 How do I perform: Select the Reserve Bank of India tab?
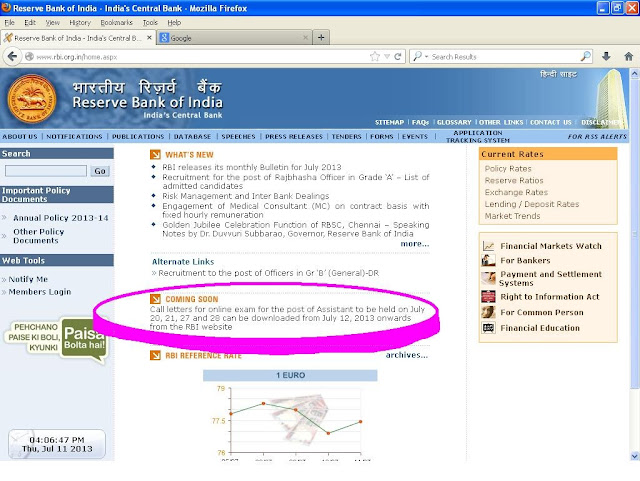(x=78, y=38)
